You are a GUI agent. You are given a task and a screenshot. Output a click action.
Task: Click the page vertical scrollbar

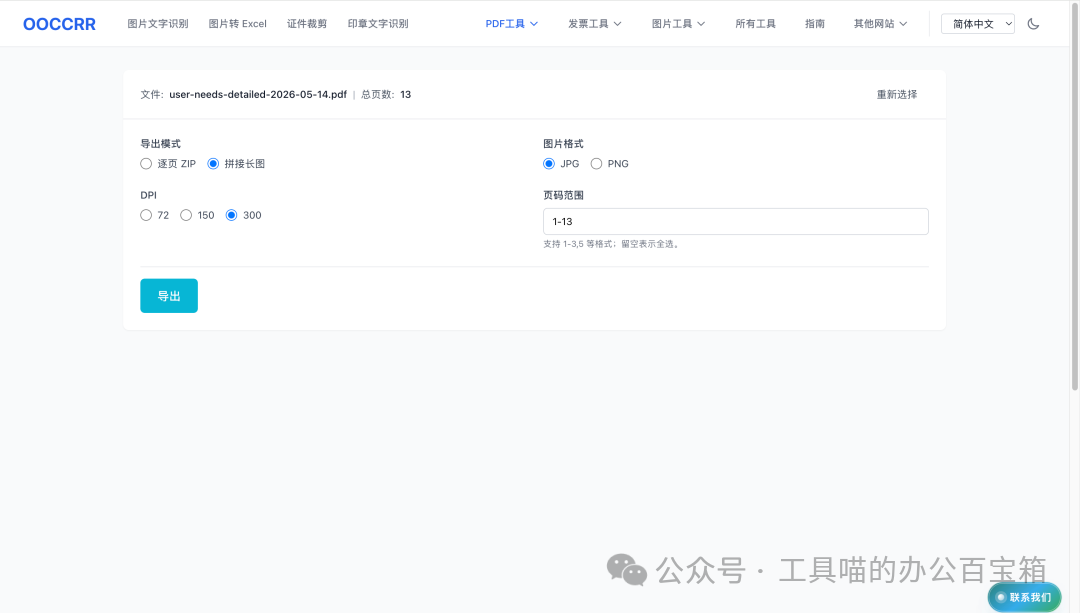pos(1074,196)
